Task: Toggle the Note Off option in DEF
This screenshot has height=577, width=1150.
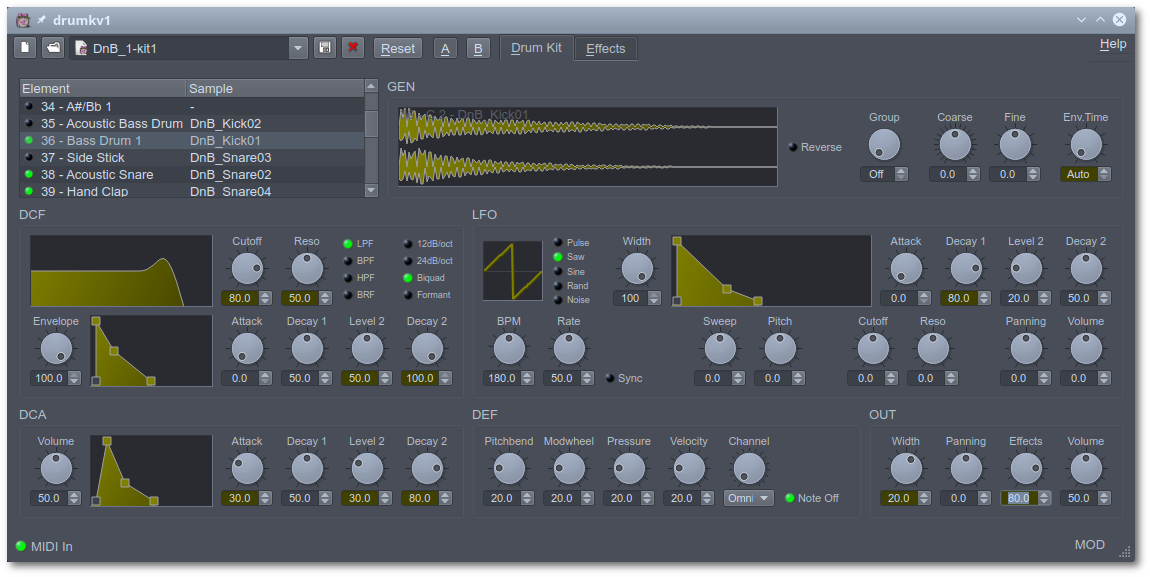Action: point(790,498)
